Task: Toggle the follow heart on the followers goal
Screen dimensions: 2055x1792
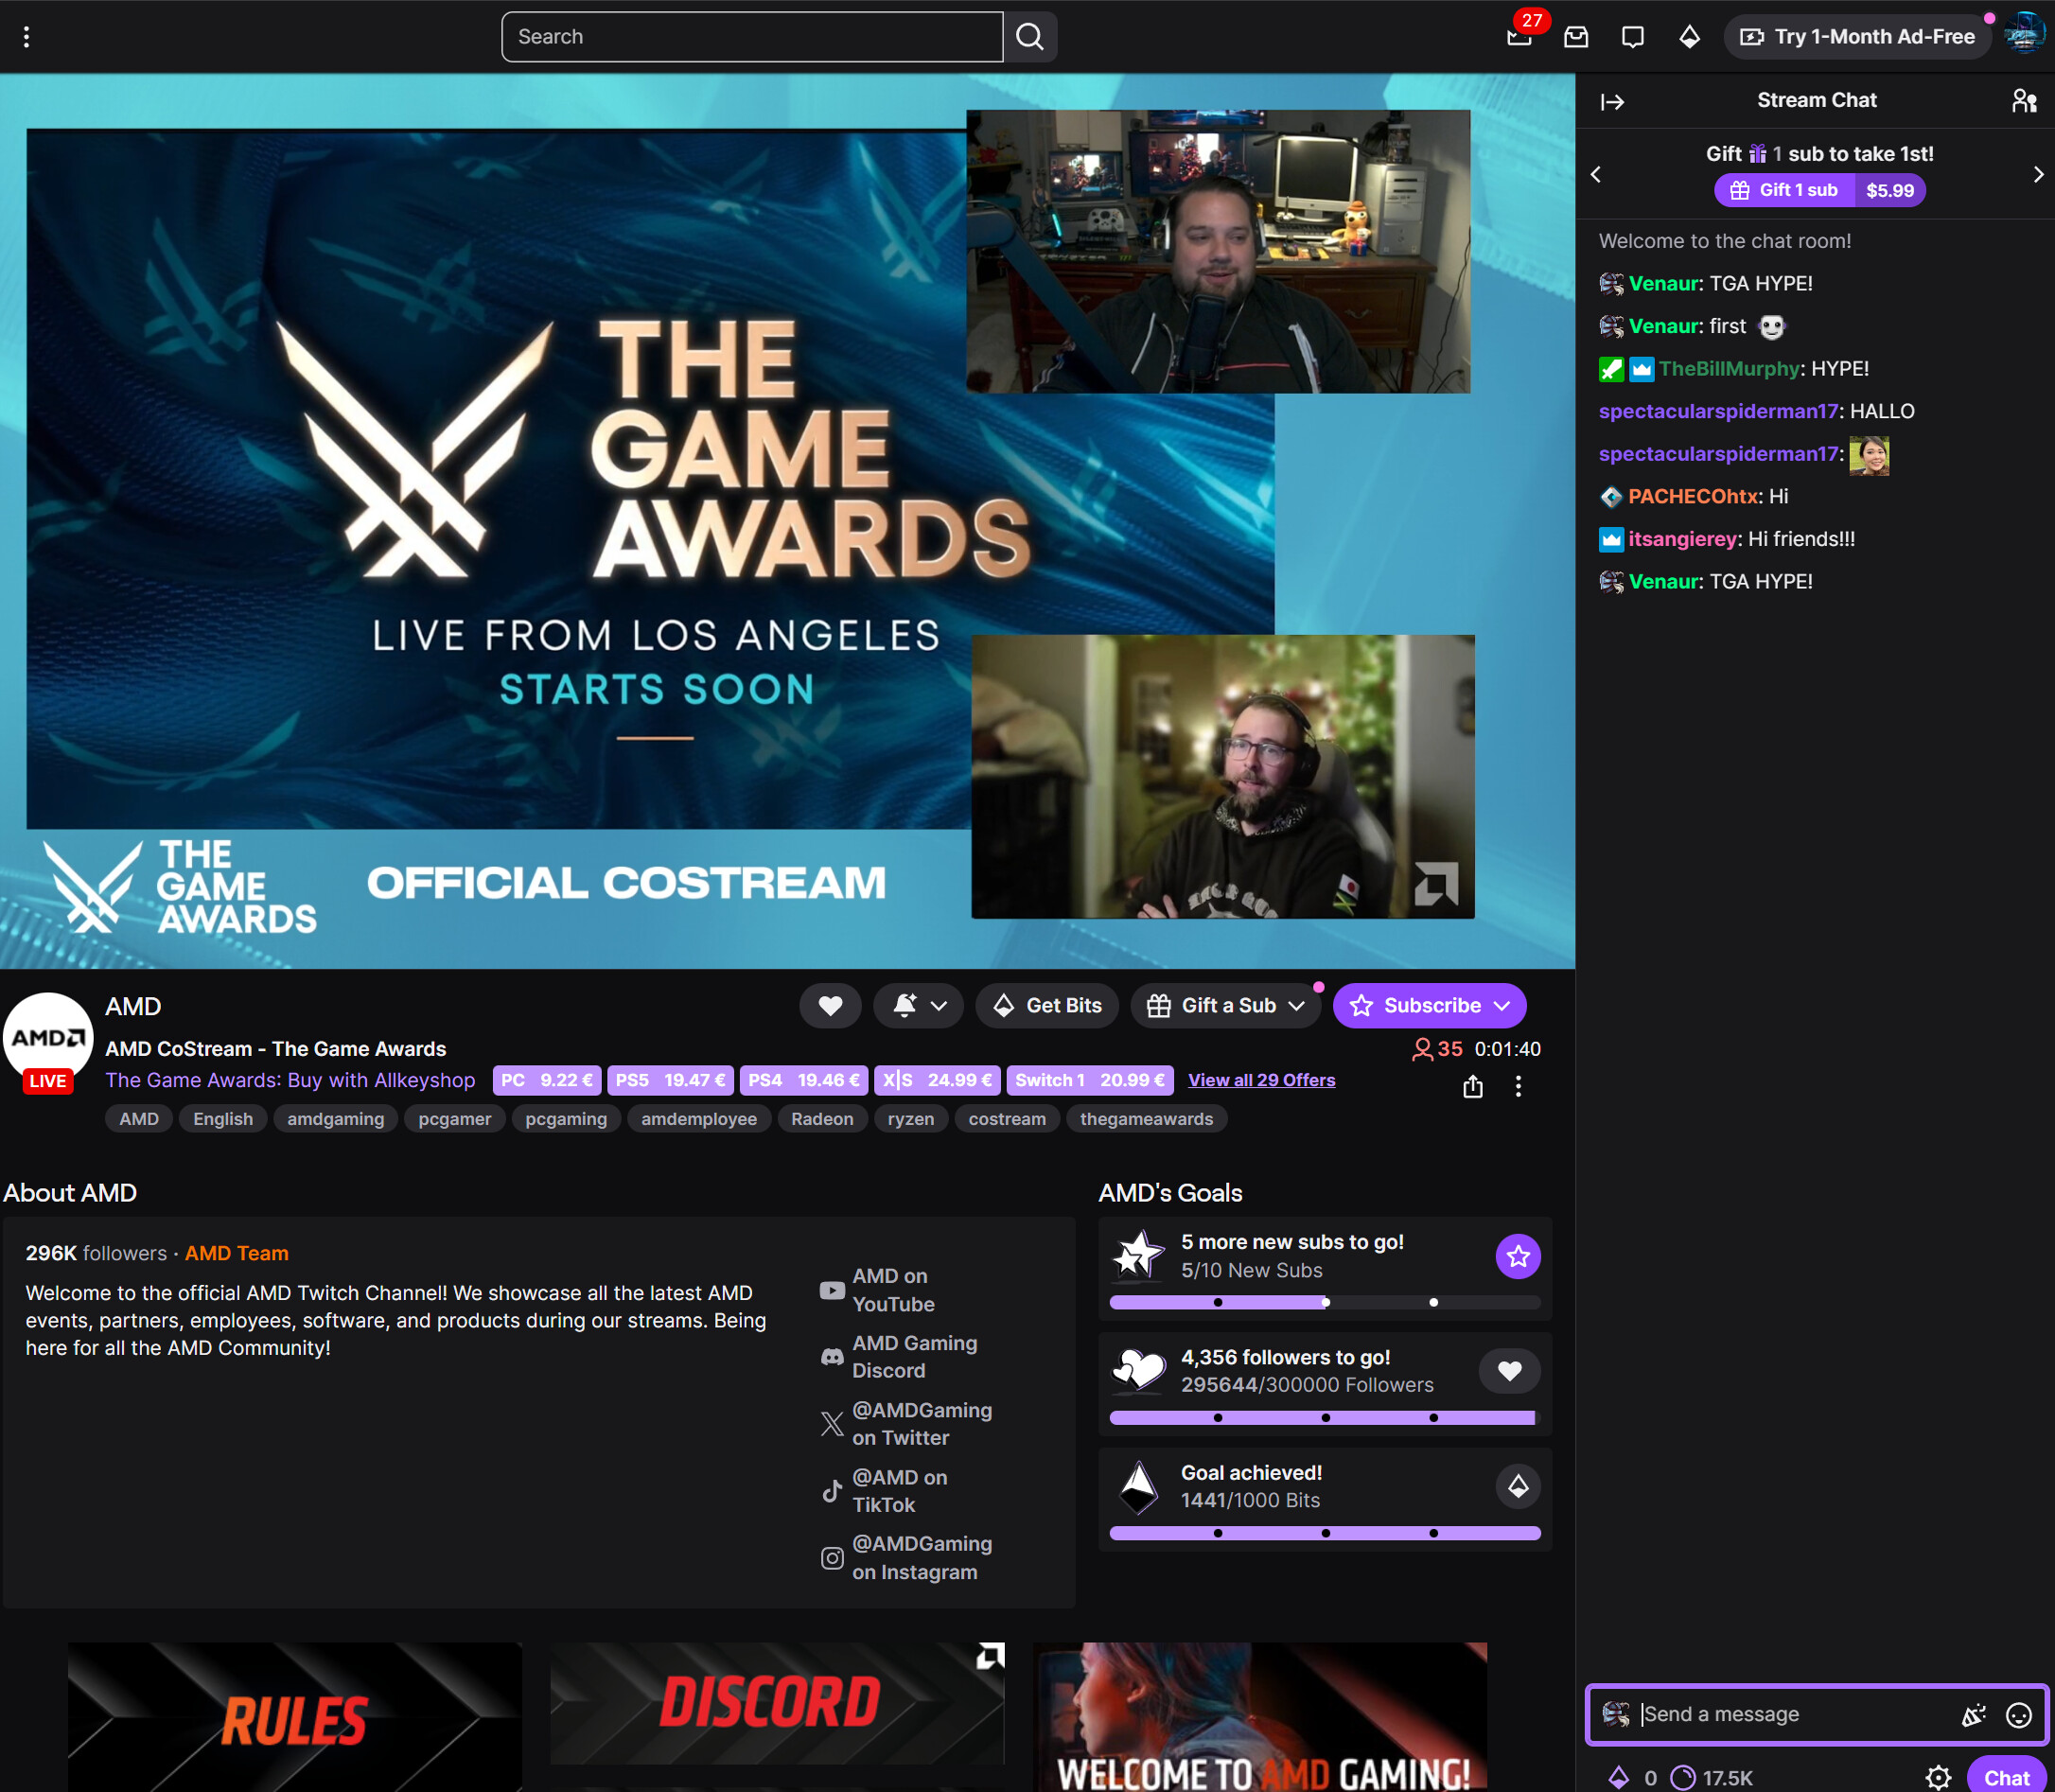Action: click(x=1509, y=1371)
